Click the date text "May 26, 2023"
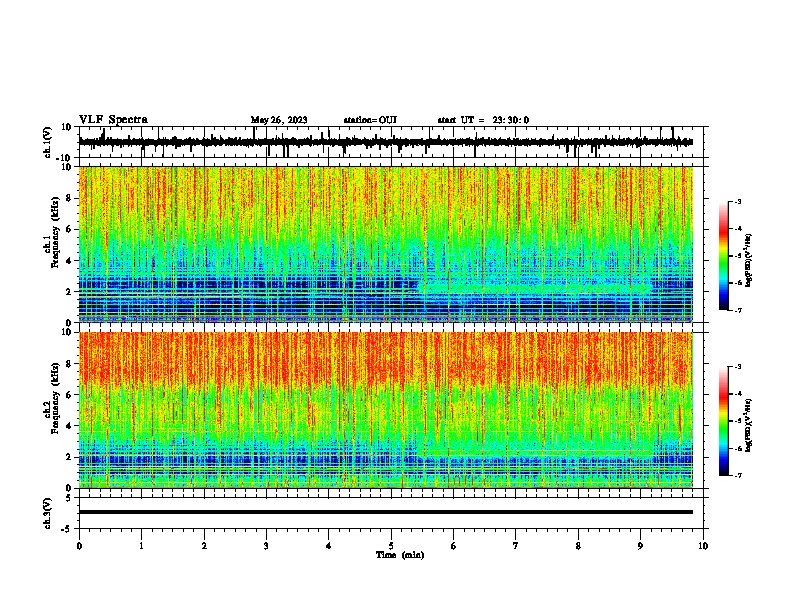 pyautogui.click(x=279, y=120)
